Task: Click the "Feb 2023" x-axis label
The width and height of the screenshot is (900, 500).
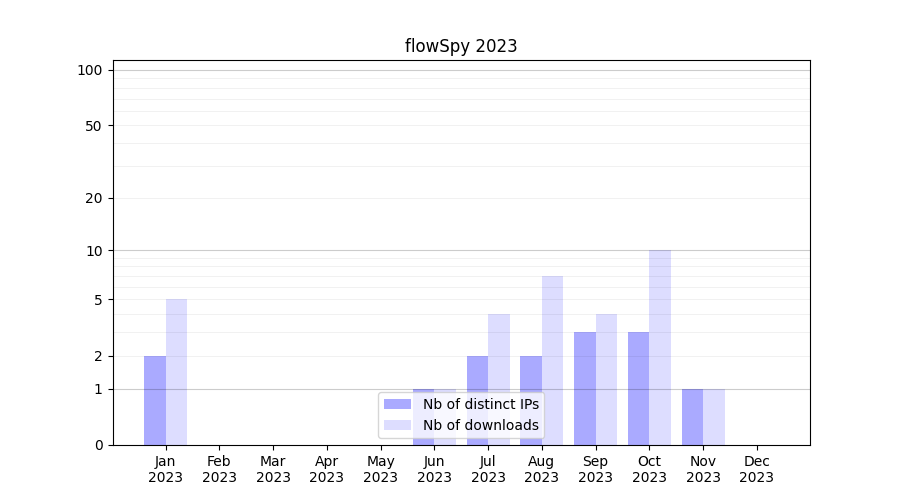Action: pos(219,469)
